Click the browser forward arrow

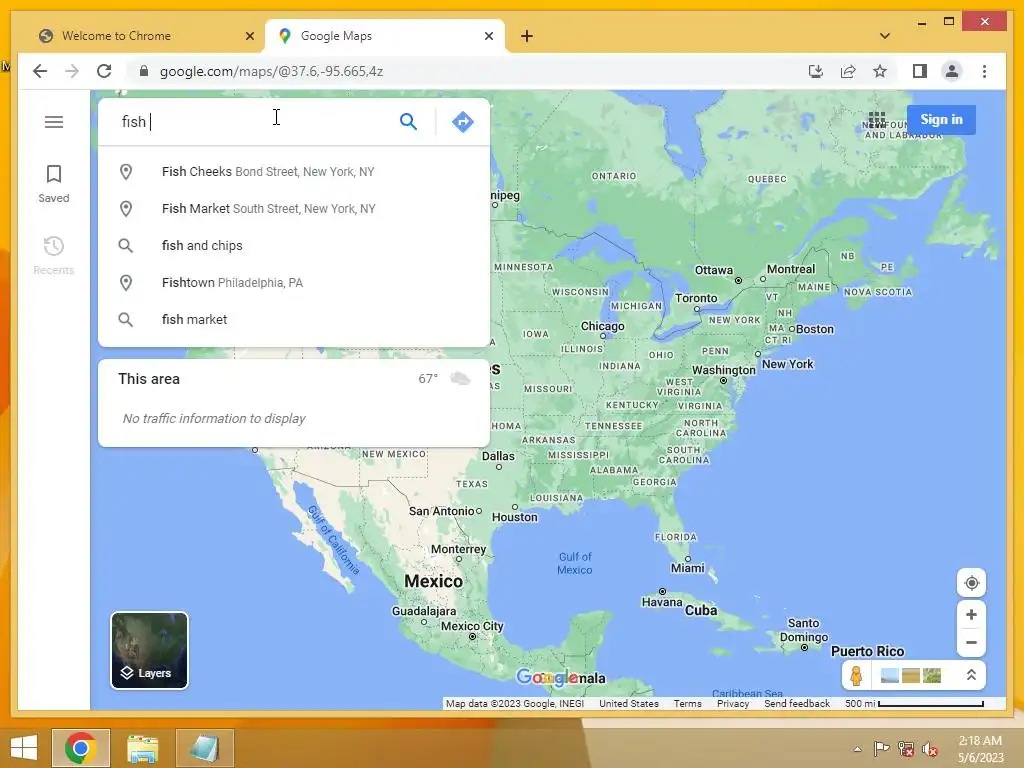click(x=72, y=71)
